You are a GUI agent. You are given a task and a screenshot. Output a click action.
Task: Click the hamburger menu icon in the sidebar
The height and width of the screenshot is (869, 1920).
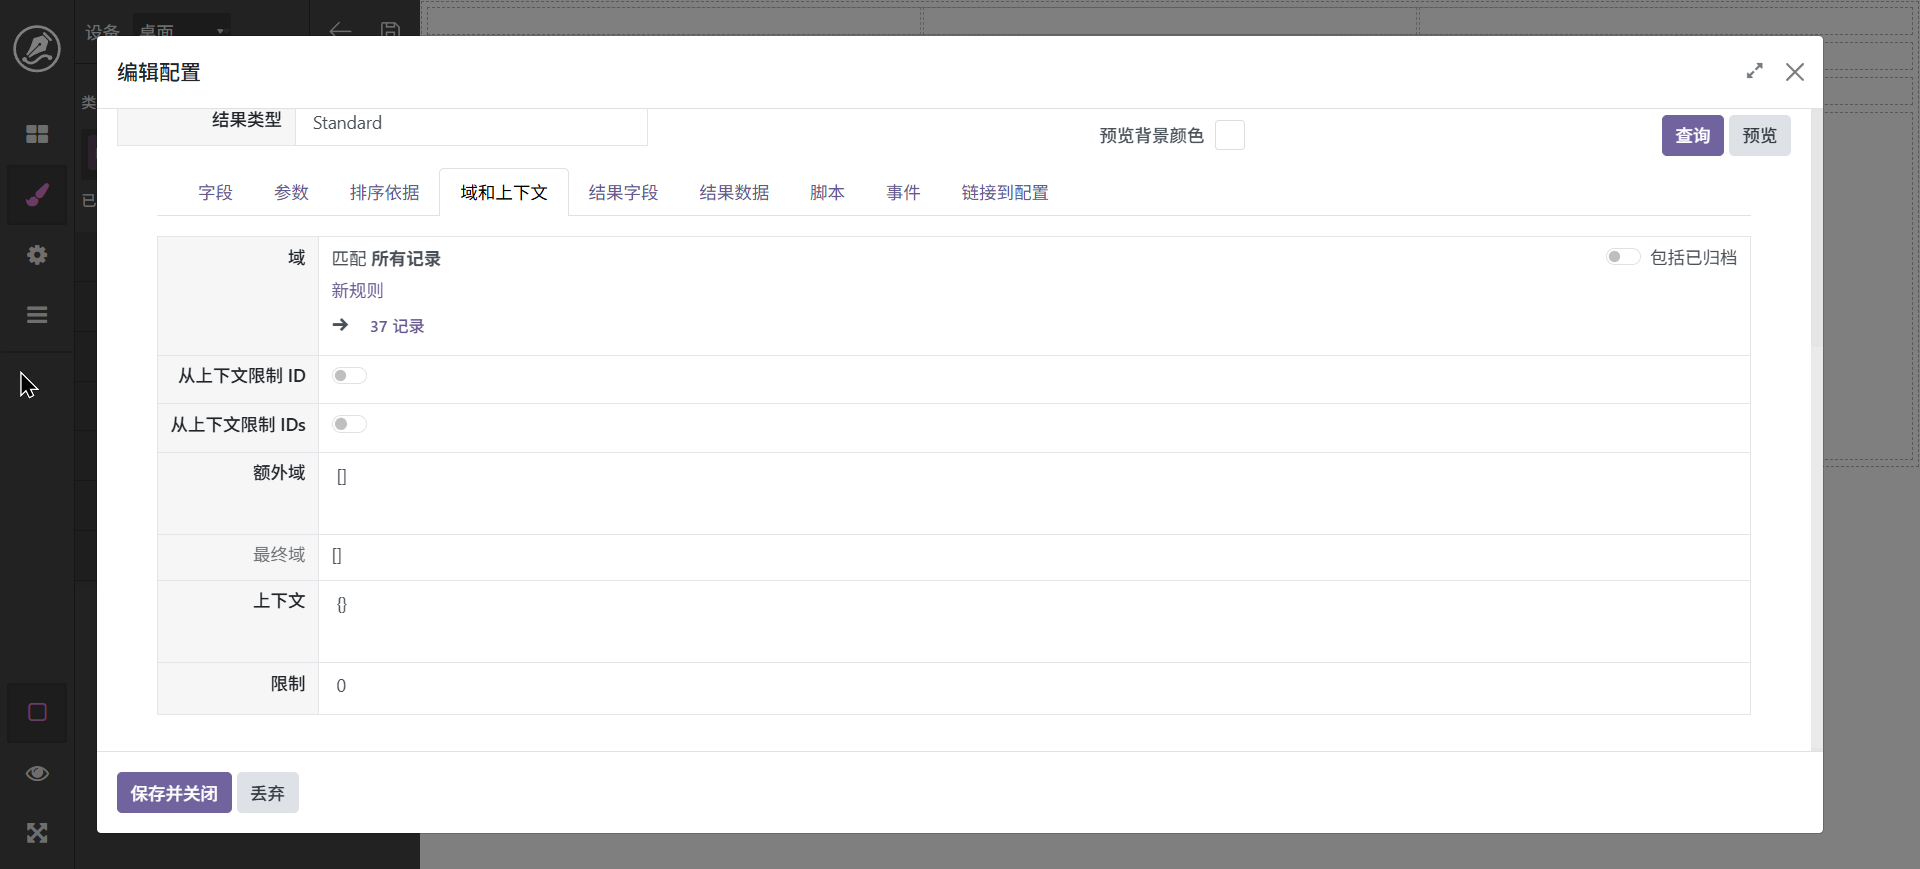[x=37, y=315]
